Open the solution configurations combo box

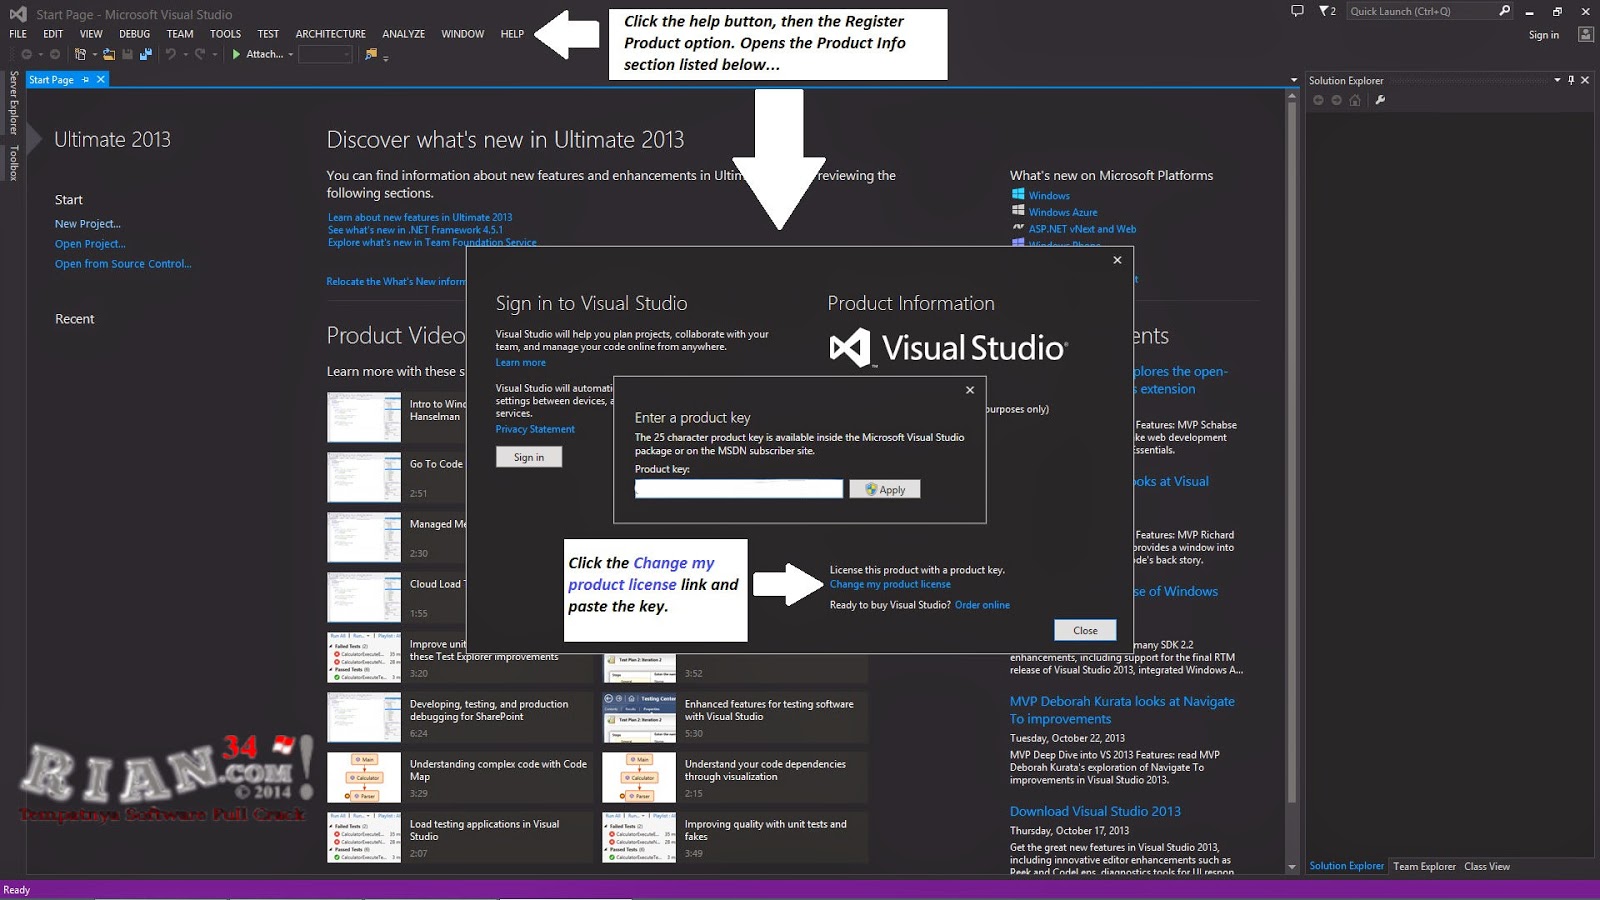pos(326,54)
